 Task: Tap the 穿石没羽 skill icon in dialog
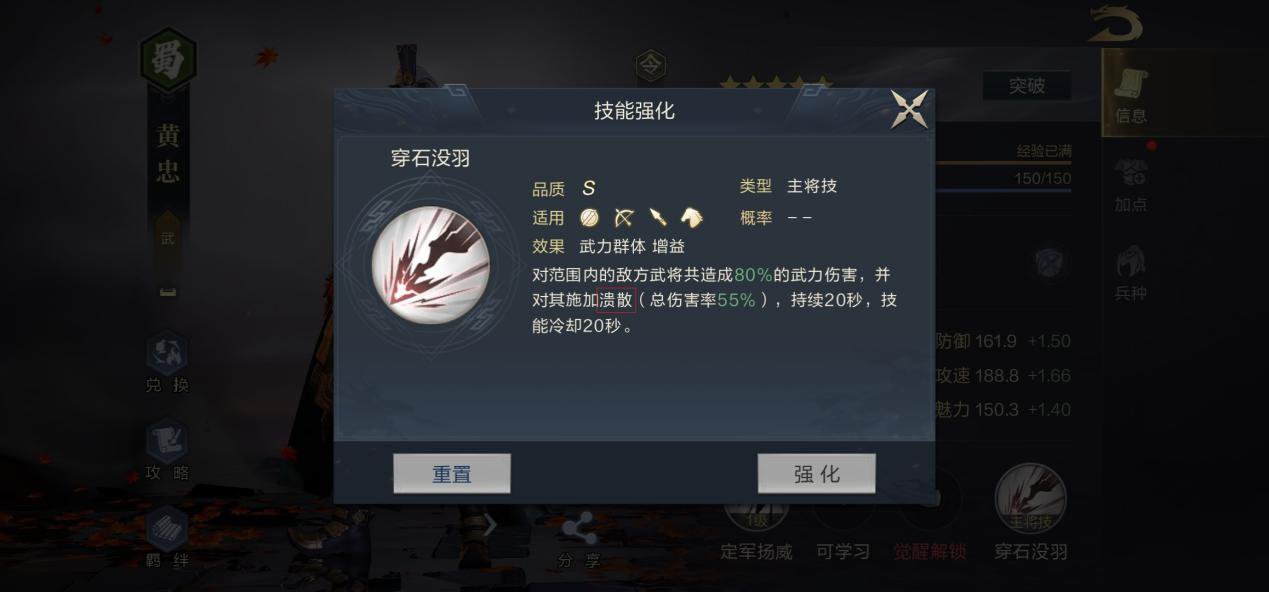[x=430, y=264]
